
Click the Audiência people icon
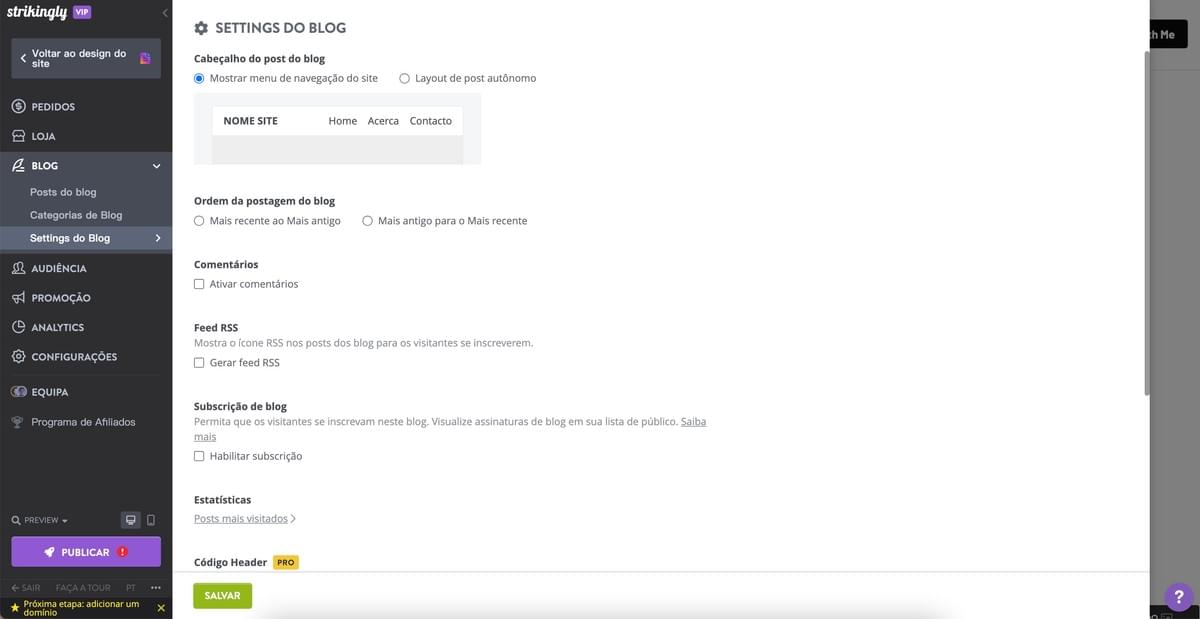(18, 268)
